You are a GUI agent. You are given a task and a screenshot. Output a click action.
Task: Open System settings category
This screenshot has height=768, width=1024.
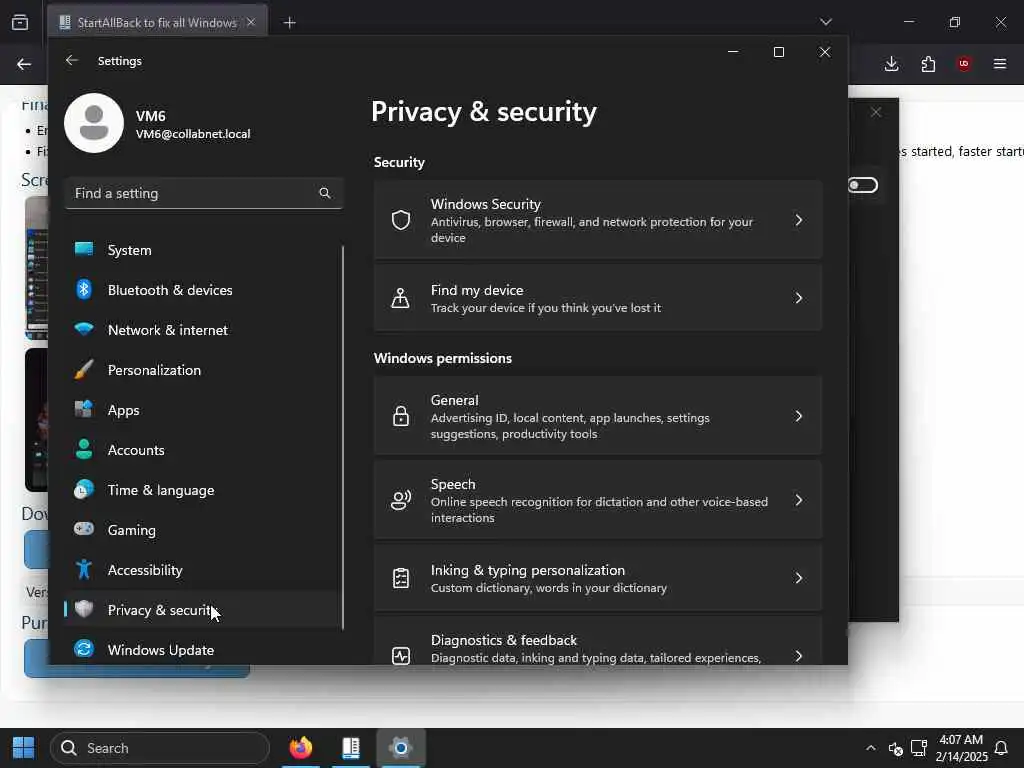click(202, 250)
